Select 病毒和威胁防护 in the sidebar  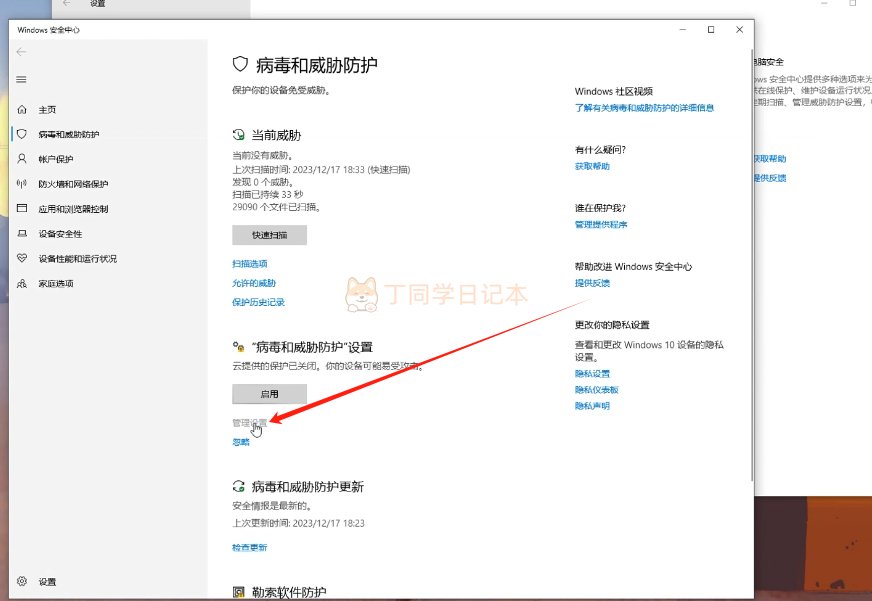pos(69,134)
